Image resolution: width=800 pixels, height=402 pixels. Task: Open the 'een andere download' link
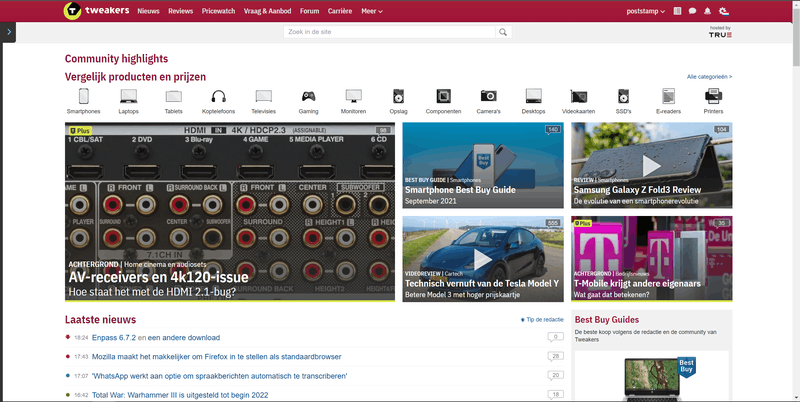point(184,338)
